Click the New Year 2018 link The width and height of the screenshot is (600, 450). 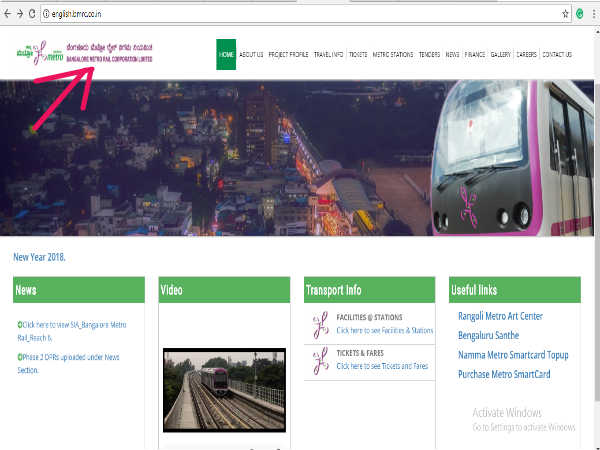click(39, 257)
